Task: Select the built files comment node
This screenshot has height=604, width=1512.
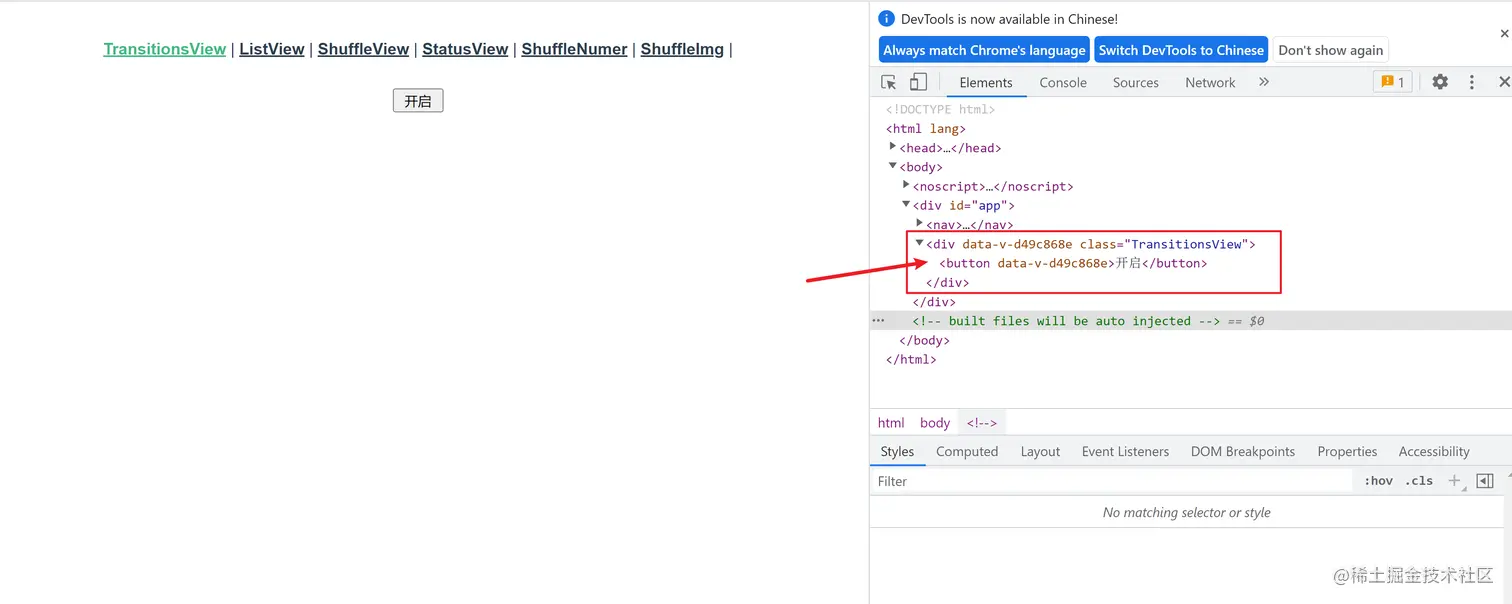Action: pyautogui.click(x=1066, y=321)
